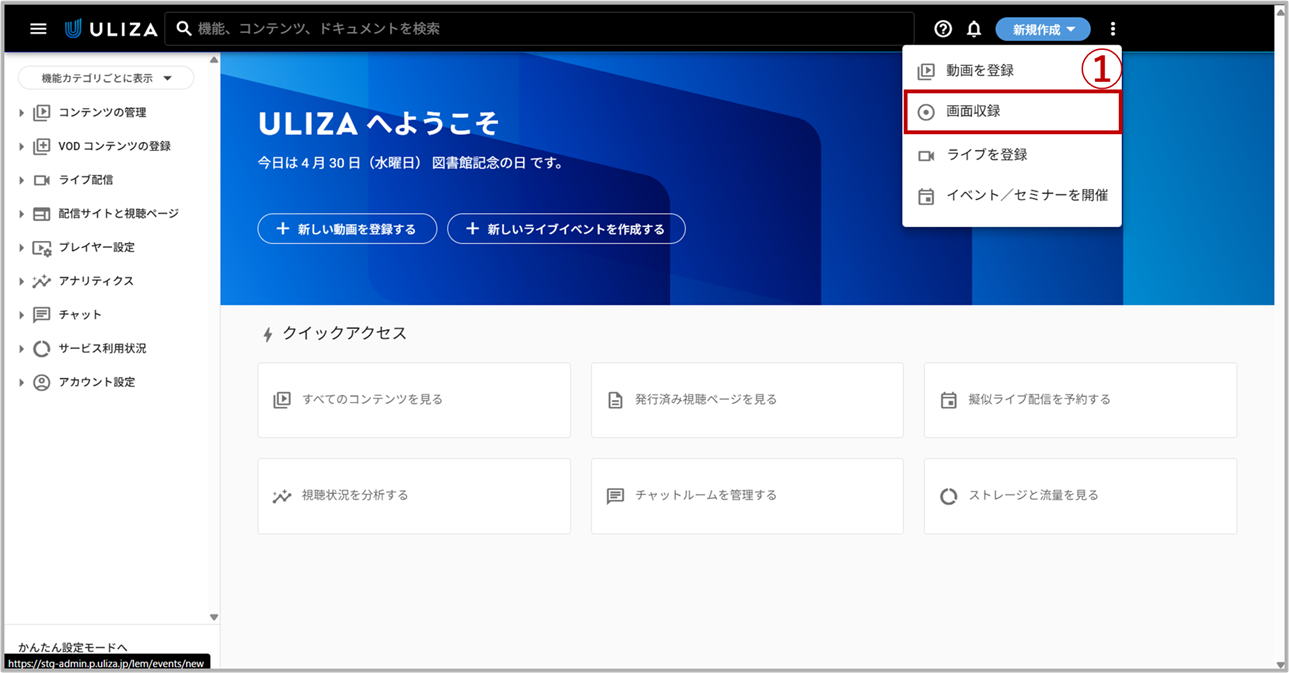Open the three-dot more options menu

(1113, 29)
